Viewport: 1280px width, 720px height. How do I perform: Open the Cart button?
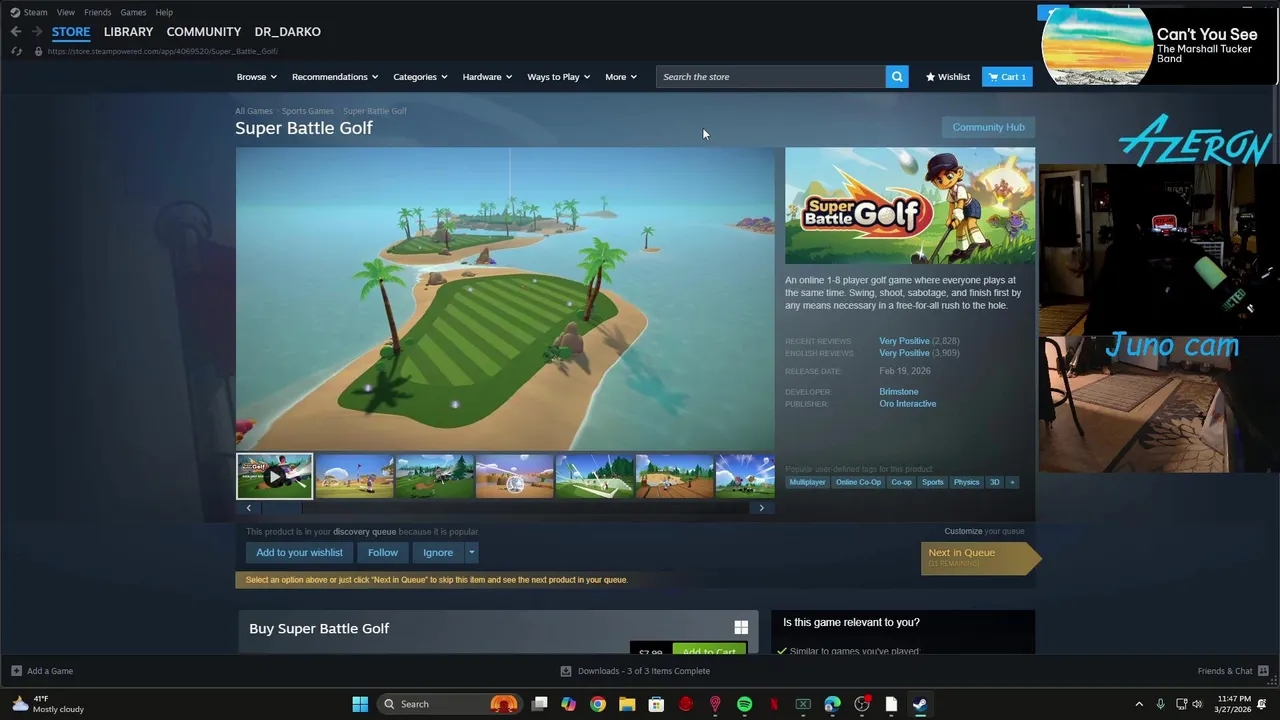(x=1007, y=77)
